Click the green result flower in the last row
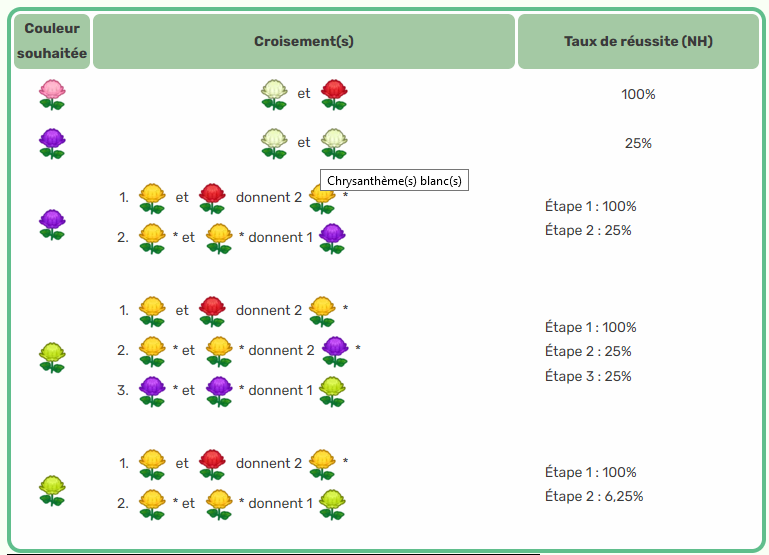Image resolution: width=769 pixels, height=555 pixels. [x=332, y=503]
